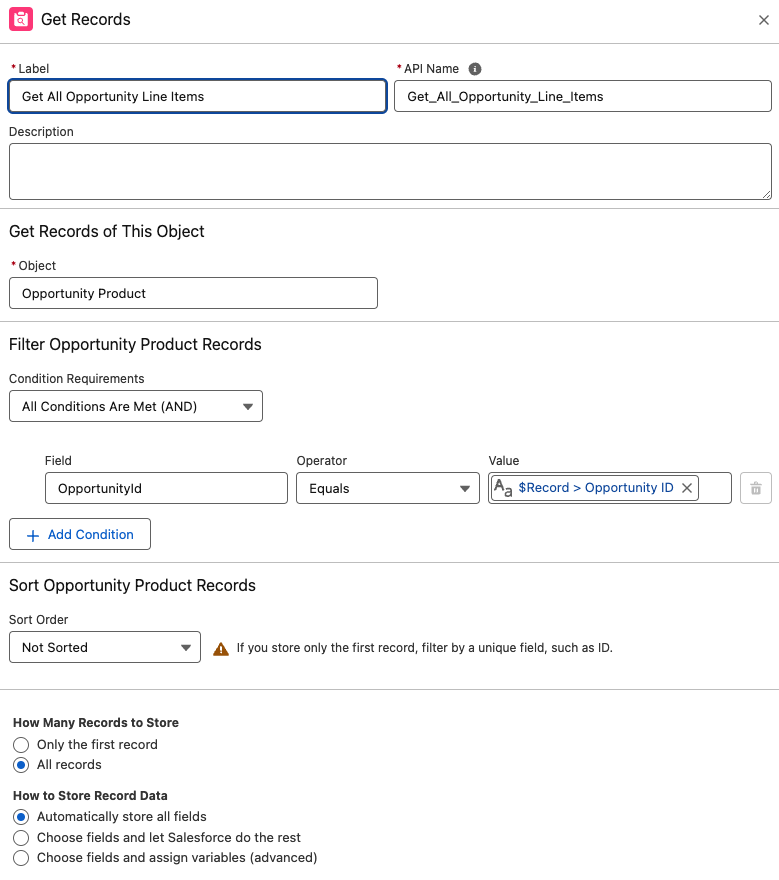The image size is (779, 880).
Task: Select the All records radio button
Action: [21, 765]
